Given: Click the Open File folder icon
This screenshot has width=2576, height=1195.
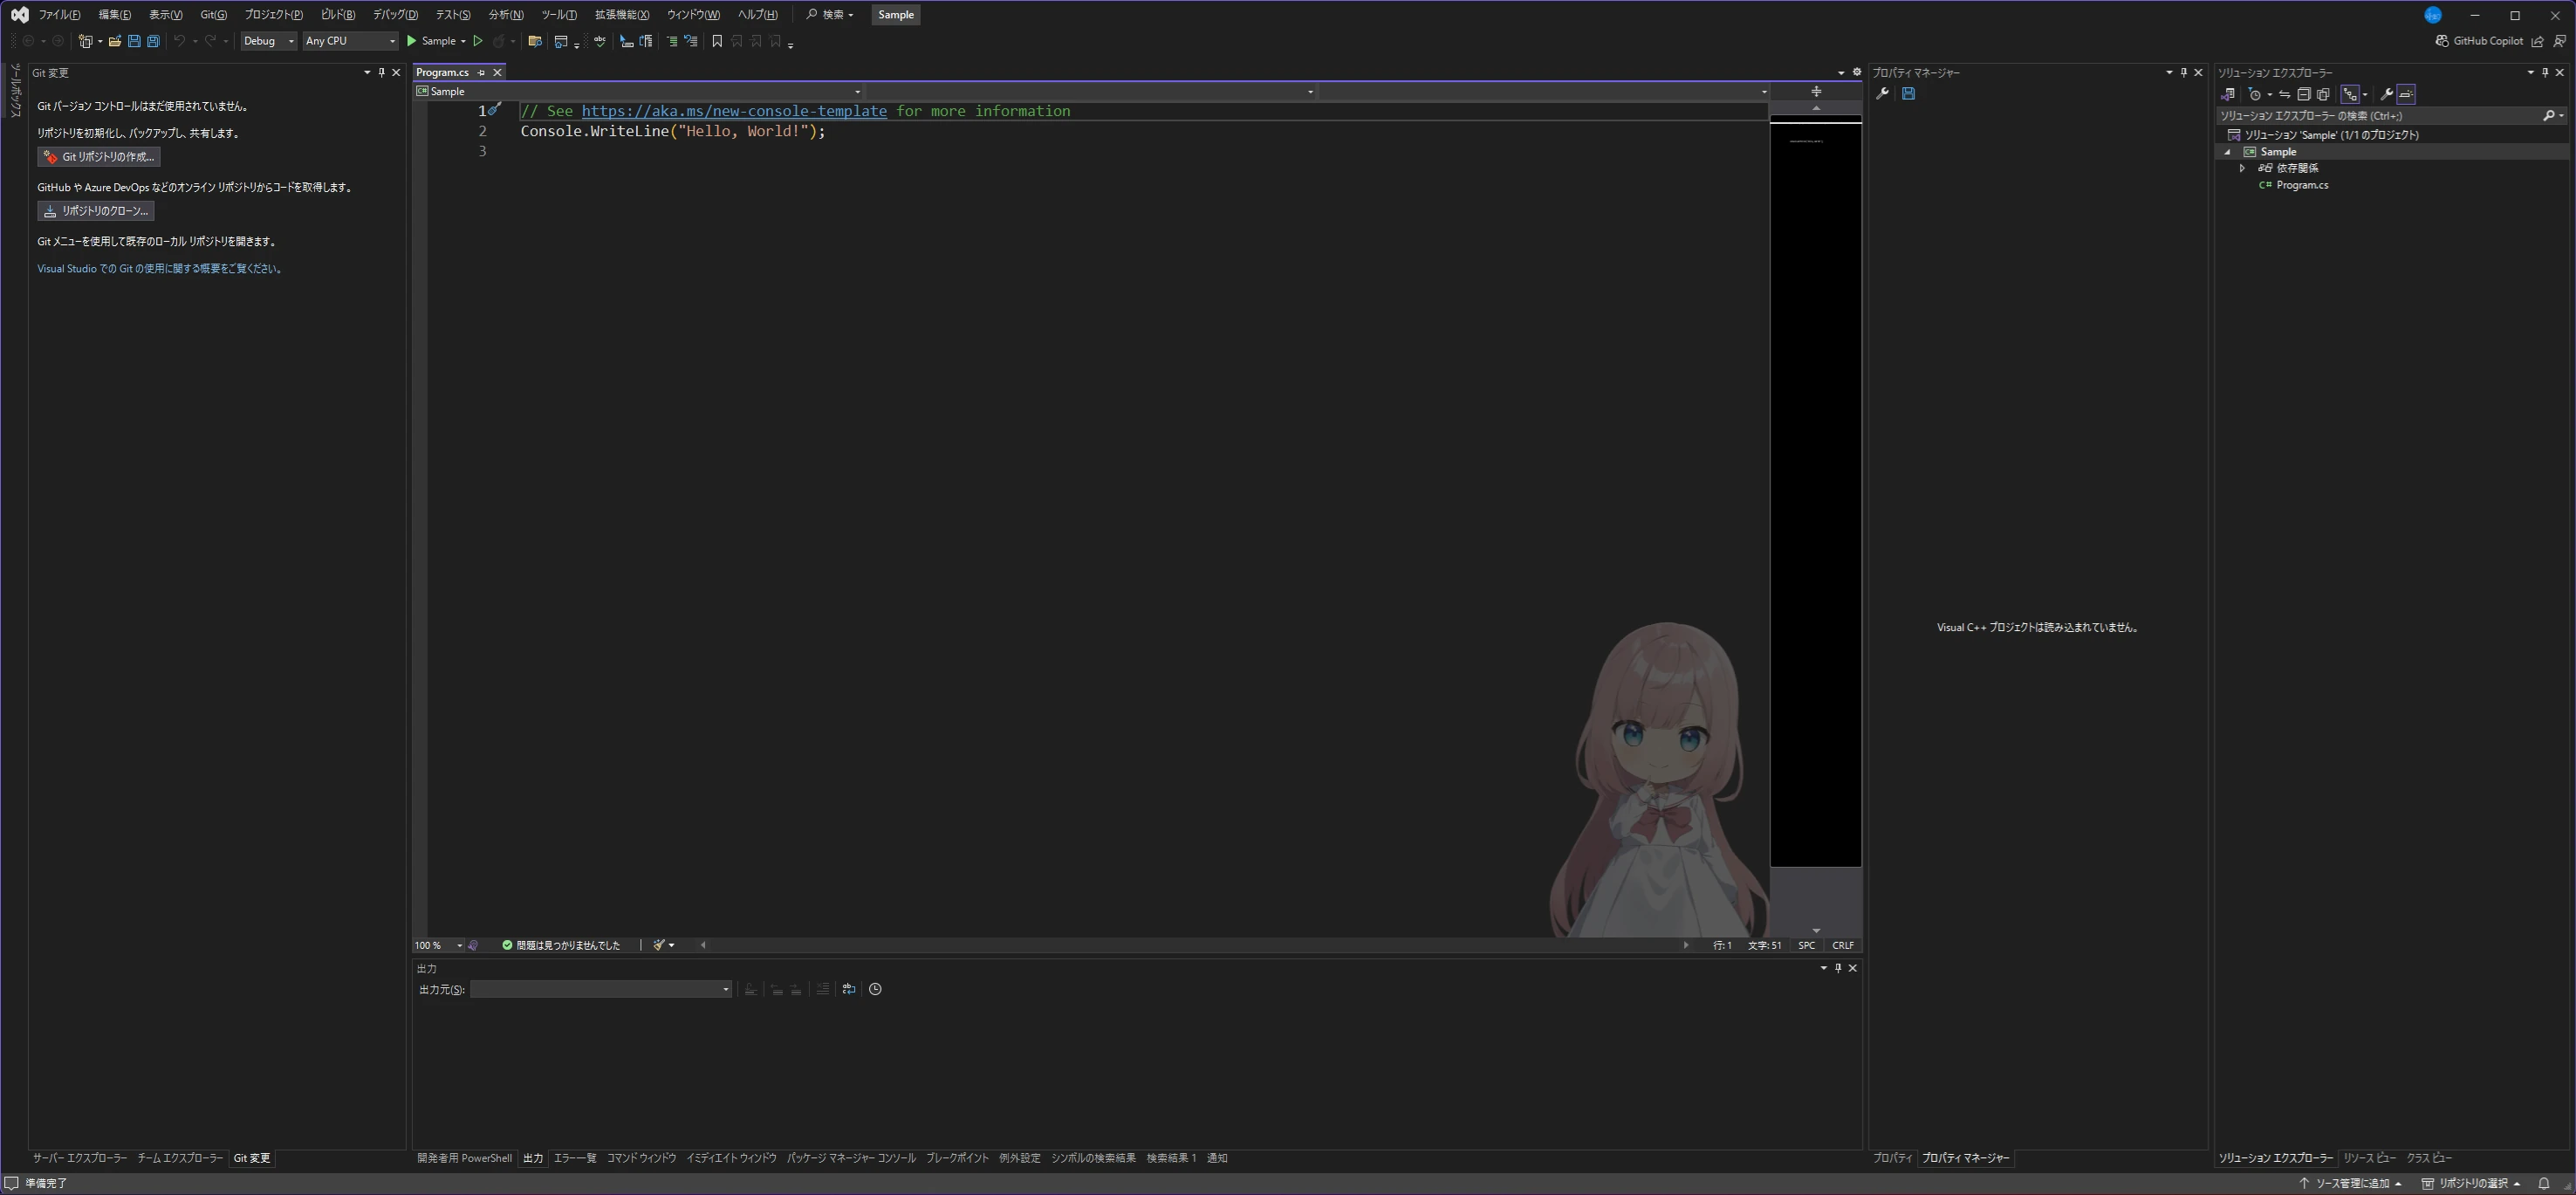Looking at the screenshot, I should point(115,41).
